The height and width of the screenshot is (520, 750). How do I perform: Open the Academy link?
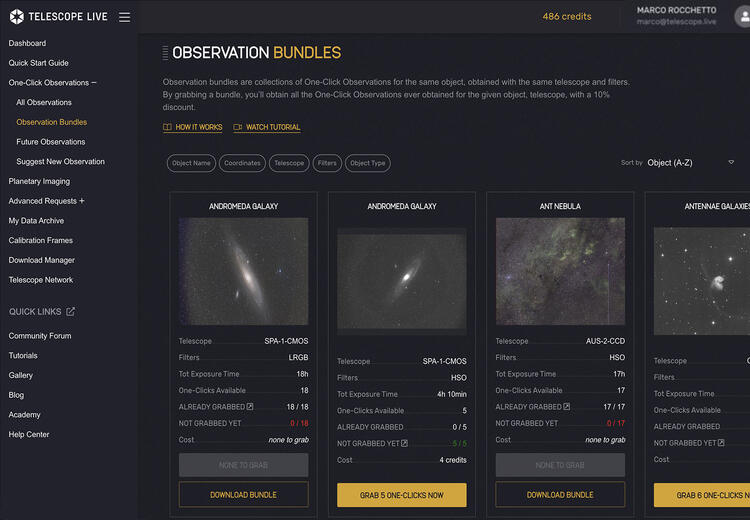click(24, 415)
